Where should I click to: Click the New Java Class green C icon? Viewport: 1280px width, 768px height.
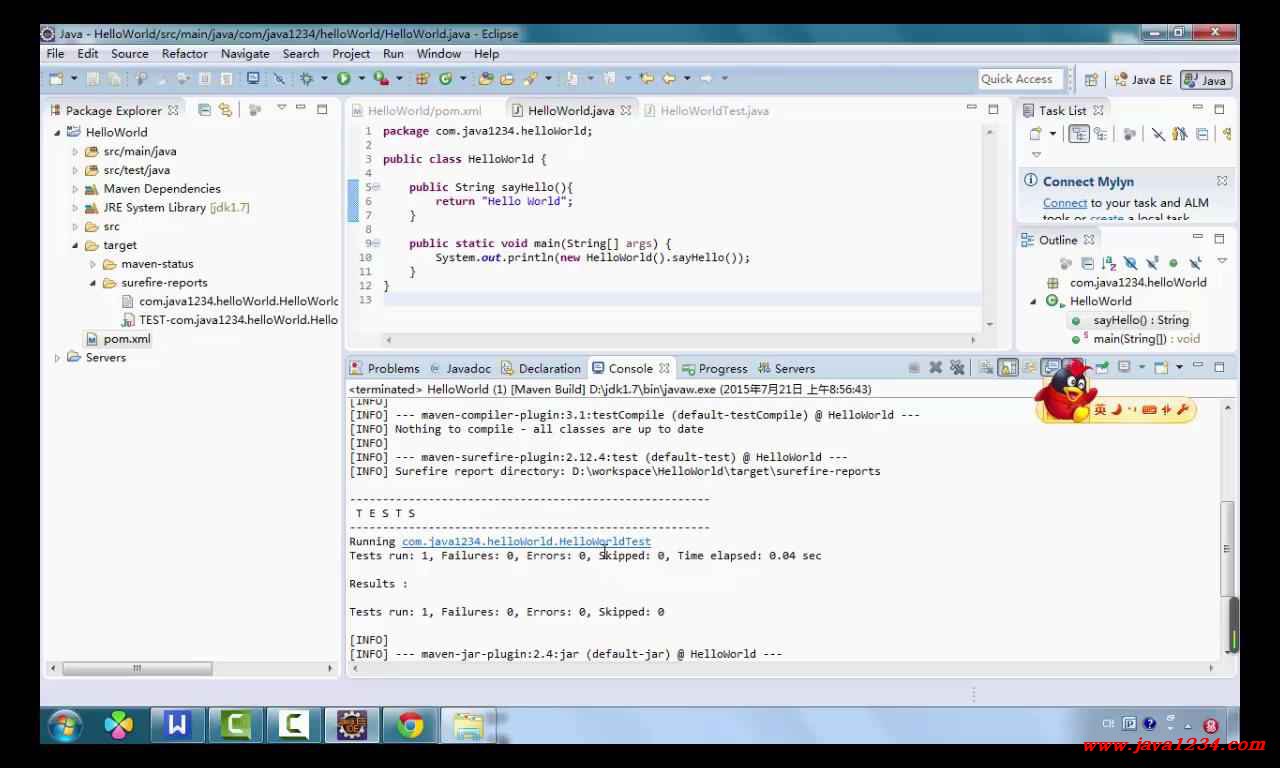[x=445, y=79]
